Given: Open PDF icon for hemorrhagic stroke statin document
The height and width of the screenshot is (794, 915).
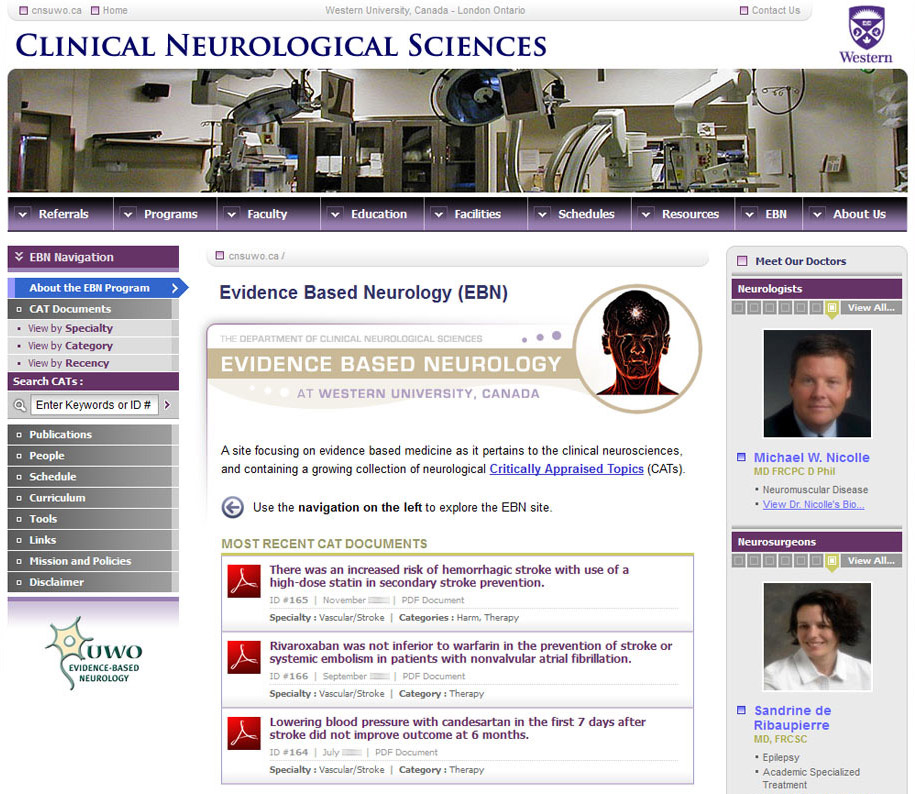Looking at the screenshot, I should (244, 581).
